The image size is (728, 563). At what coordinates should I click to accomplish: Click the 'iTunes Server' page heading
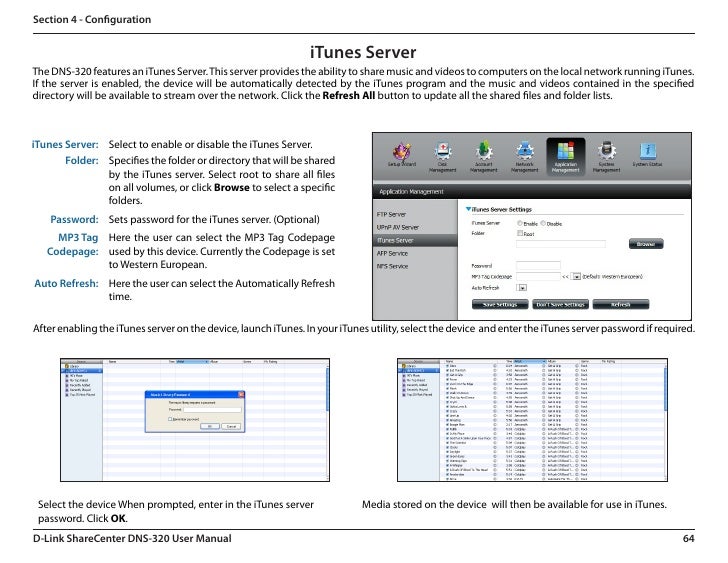point(363,52)
